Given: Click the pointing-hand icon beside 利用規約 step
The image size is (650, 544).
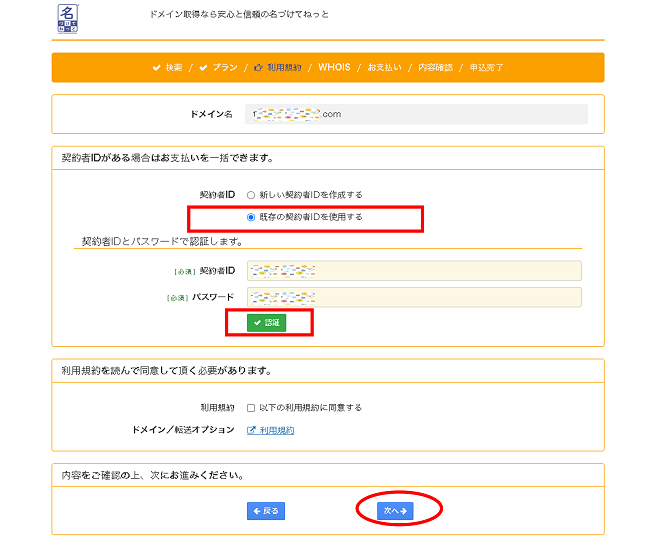Looking at the screenshot, I should [259, 68].
